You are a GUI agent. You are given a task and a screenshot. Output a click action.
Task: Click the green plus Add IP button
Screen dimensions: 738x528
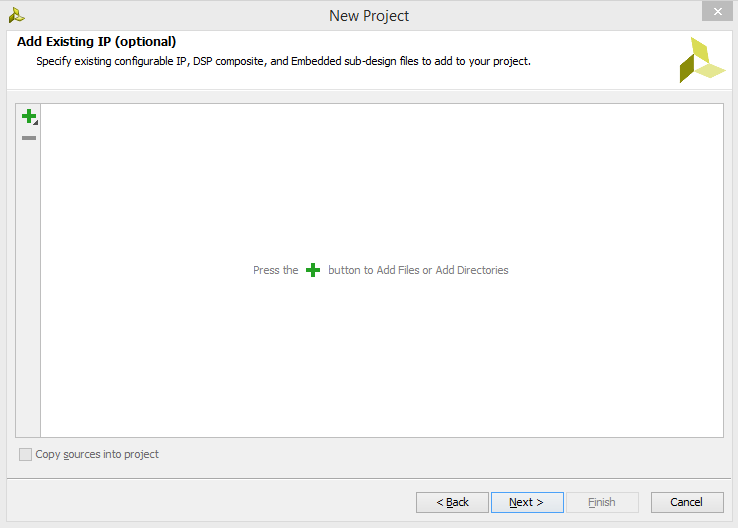pos(29,116)
